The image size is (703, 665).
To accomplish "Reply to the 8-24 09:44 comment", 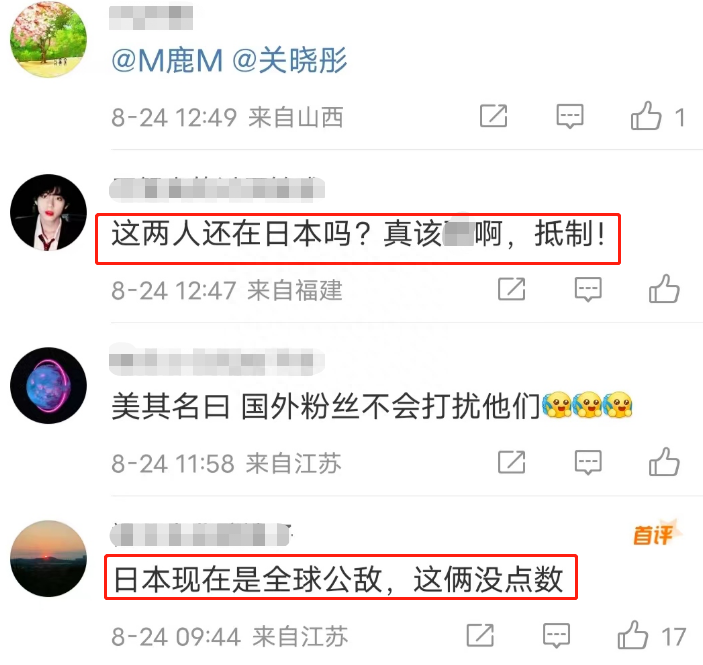I will pos(556,635).
